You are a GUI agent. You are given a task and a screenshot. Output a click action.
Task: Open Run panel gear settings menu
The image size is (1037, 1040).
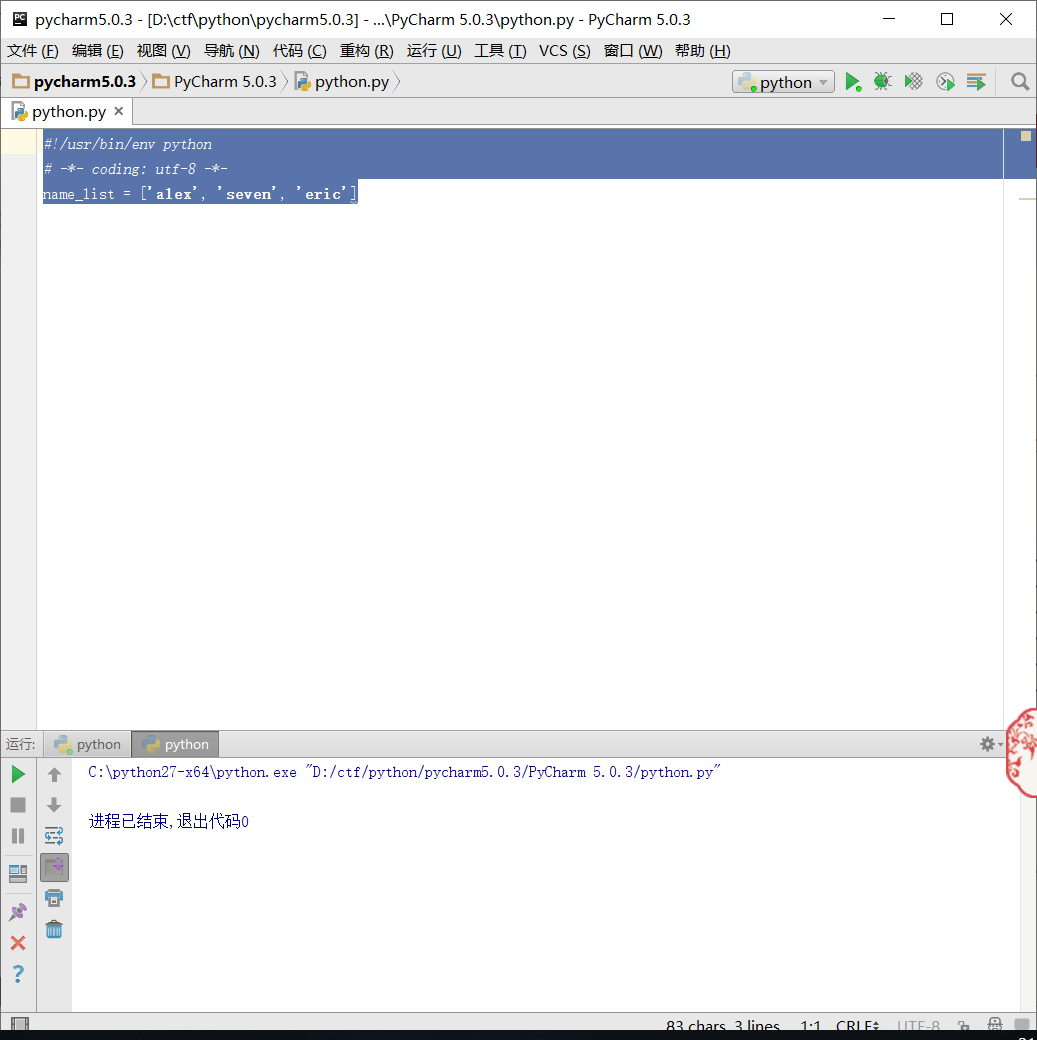tap(991, 744)
